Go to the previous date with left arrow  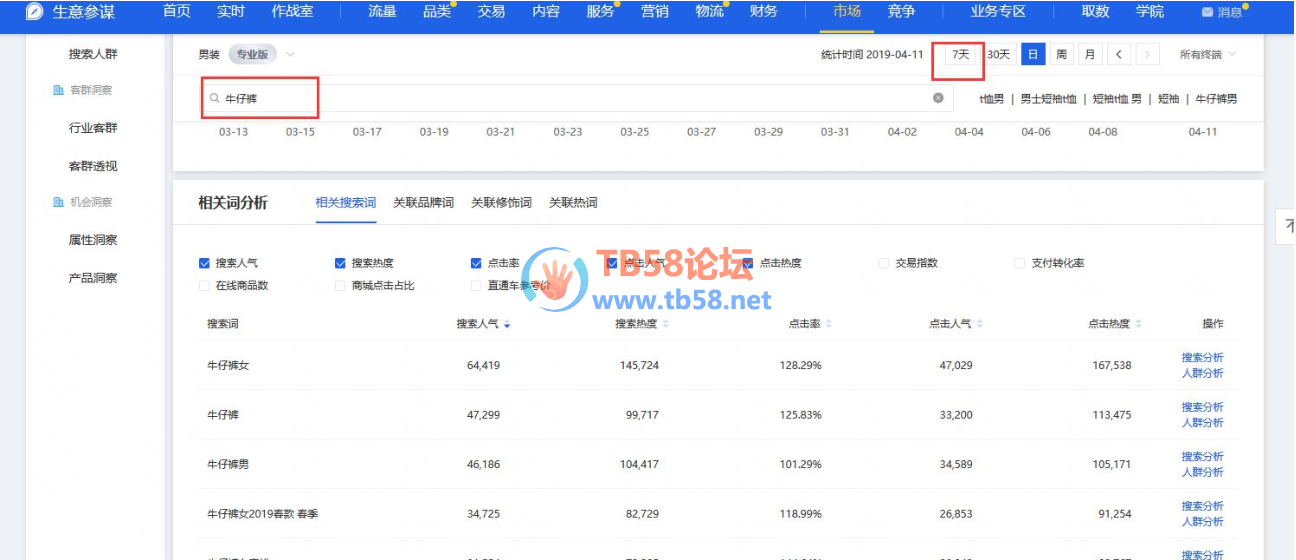[x=1119, y=55]
